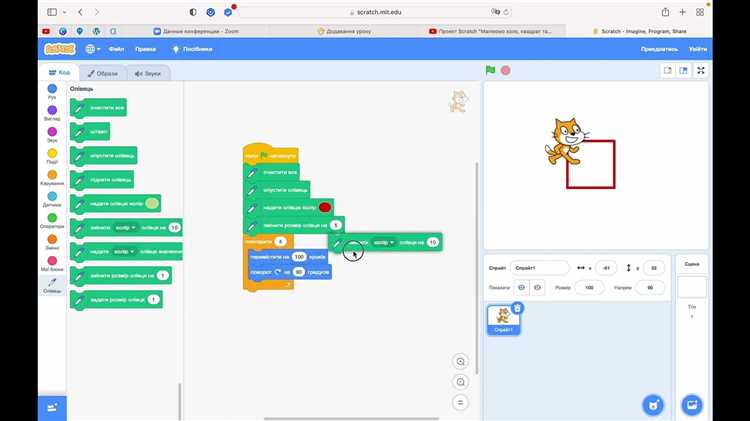
Task: Zoom out the code workspace
Action: pyautogui.click(x=460, y=382)
